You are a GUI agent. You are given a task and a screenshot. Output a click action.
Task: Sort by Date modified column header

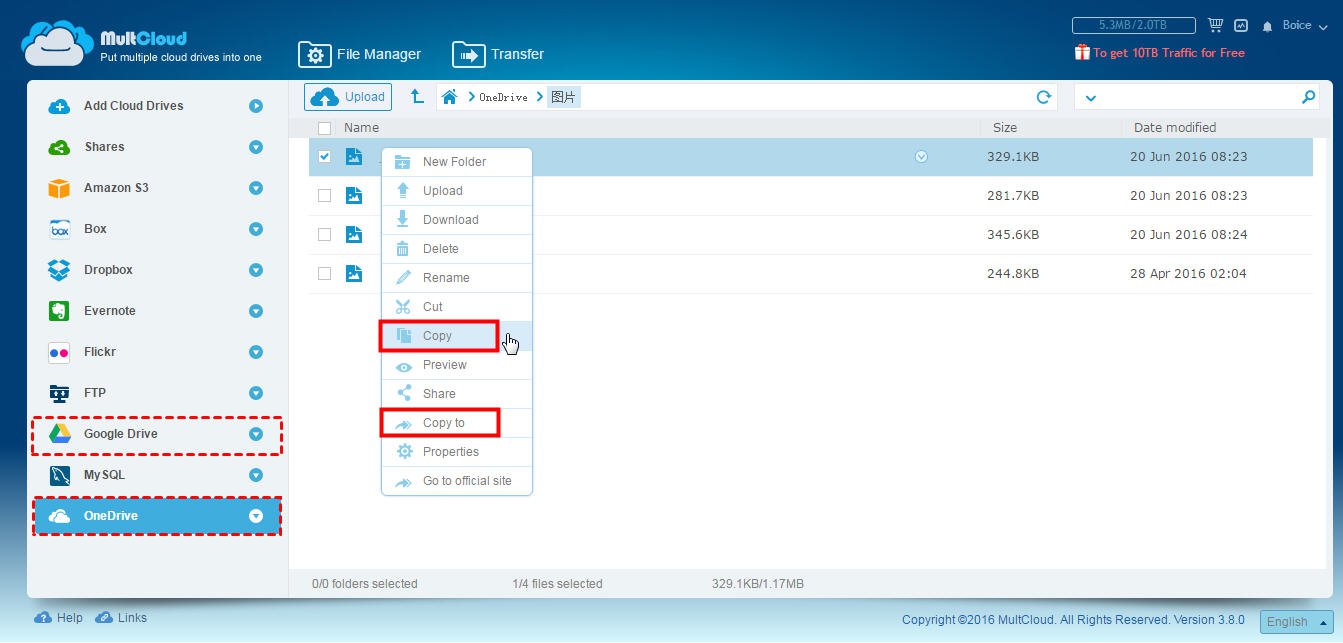(x=1175, y=128)
